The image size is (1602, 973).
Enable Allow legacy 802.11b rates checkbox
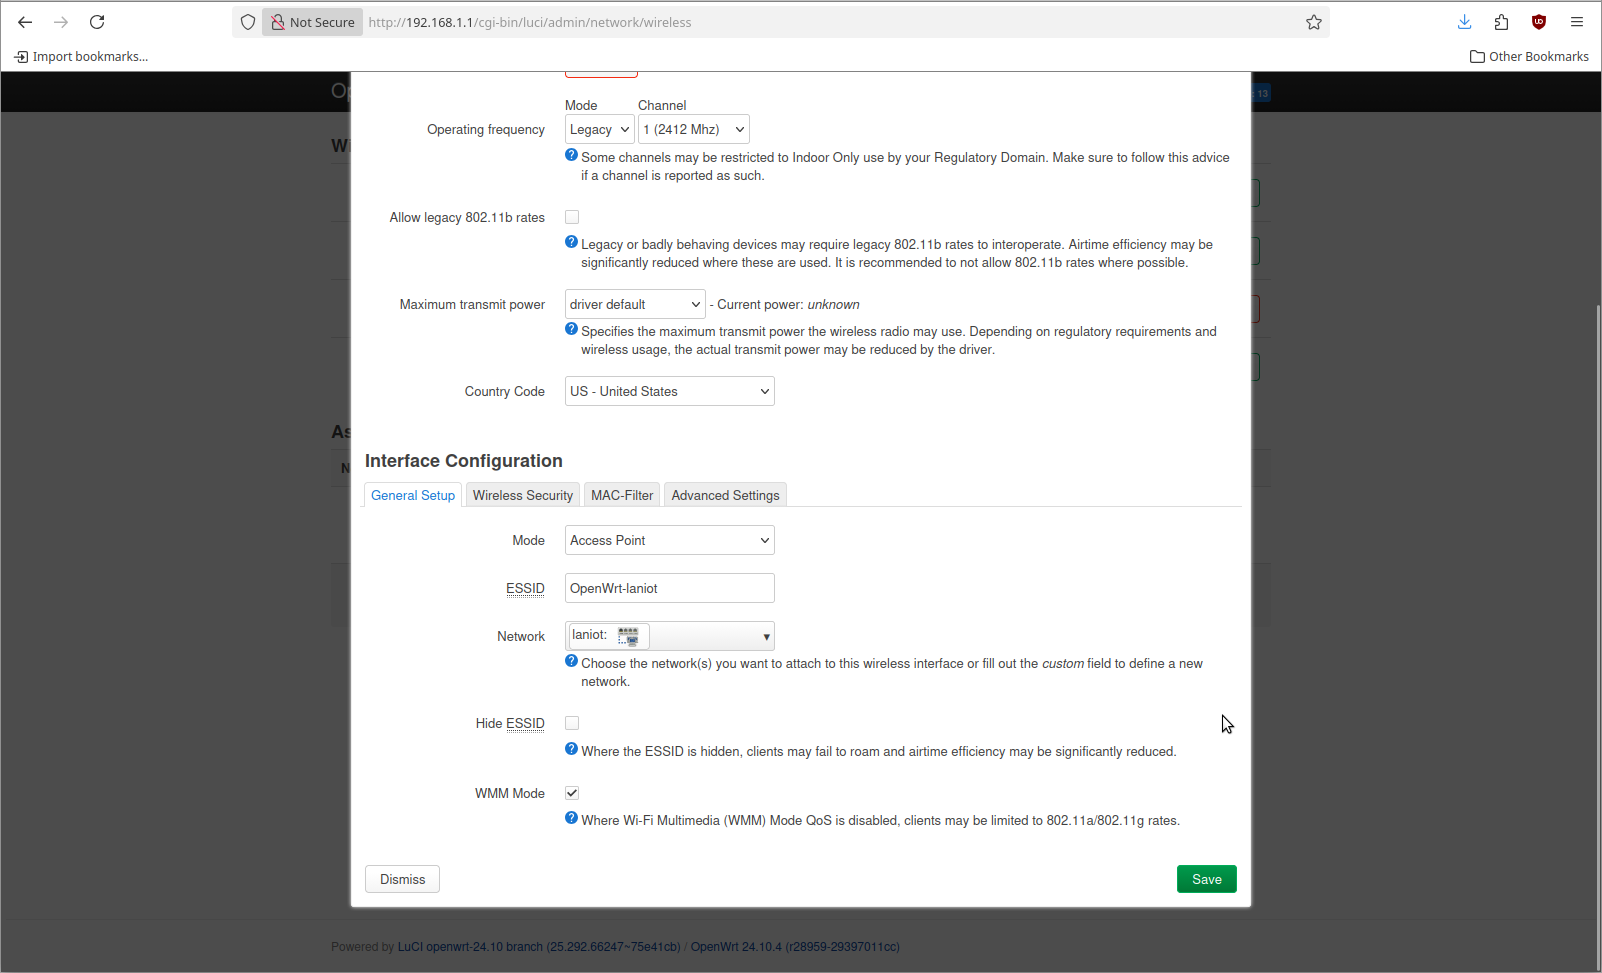click(x=572, y=217)
